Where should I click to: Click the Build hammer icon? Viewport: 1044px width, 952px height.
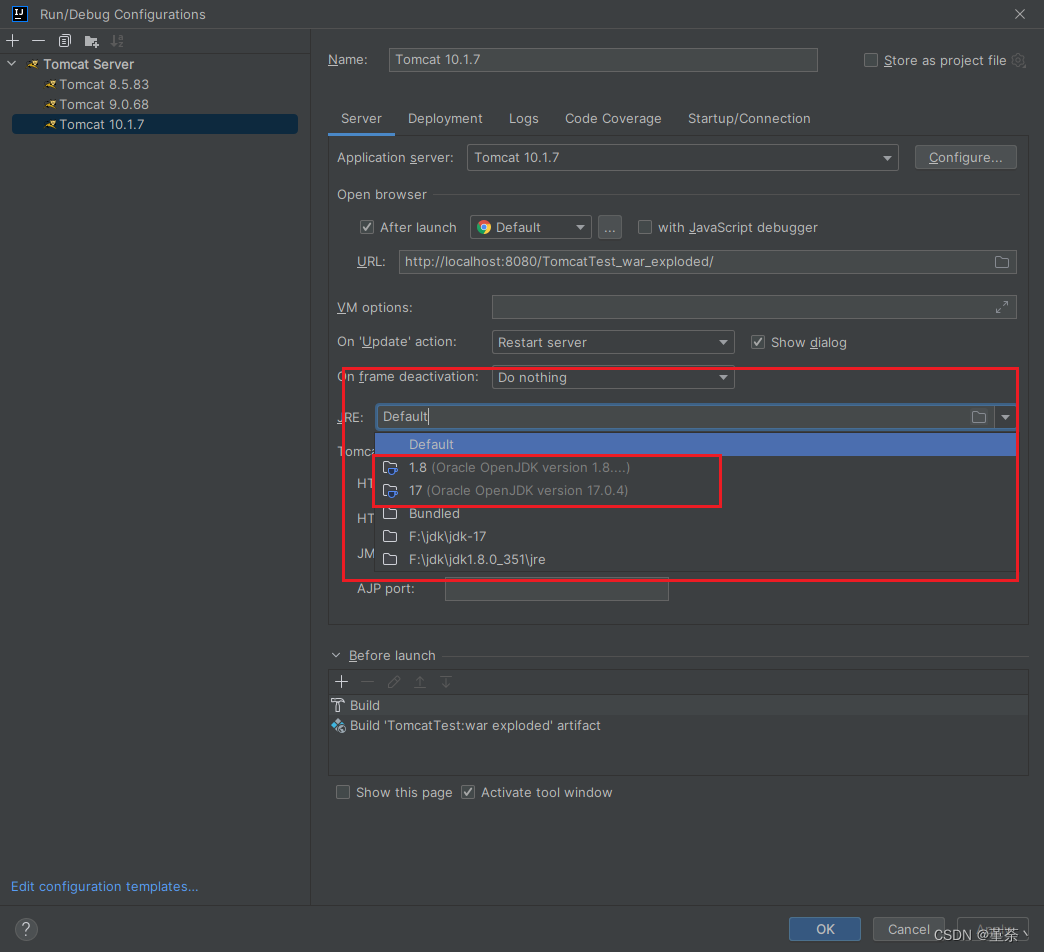point(338,706)
